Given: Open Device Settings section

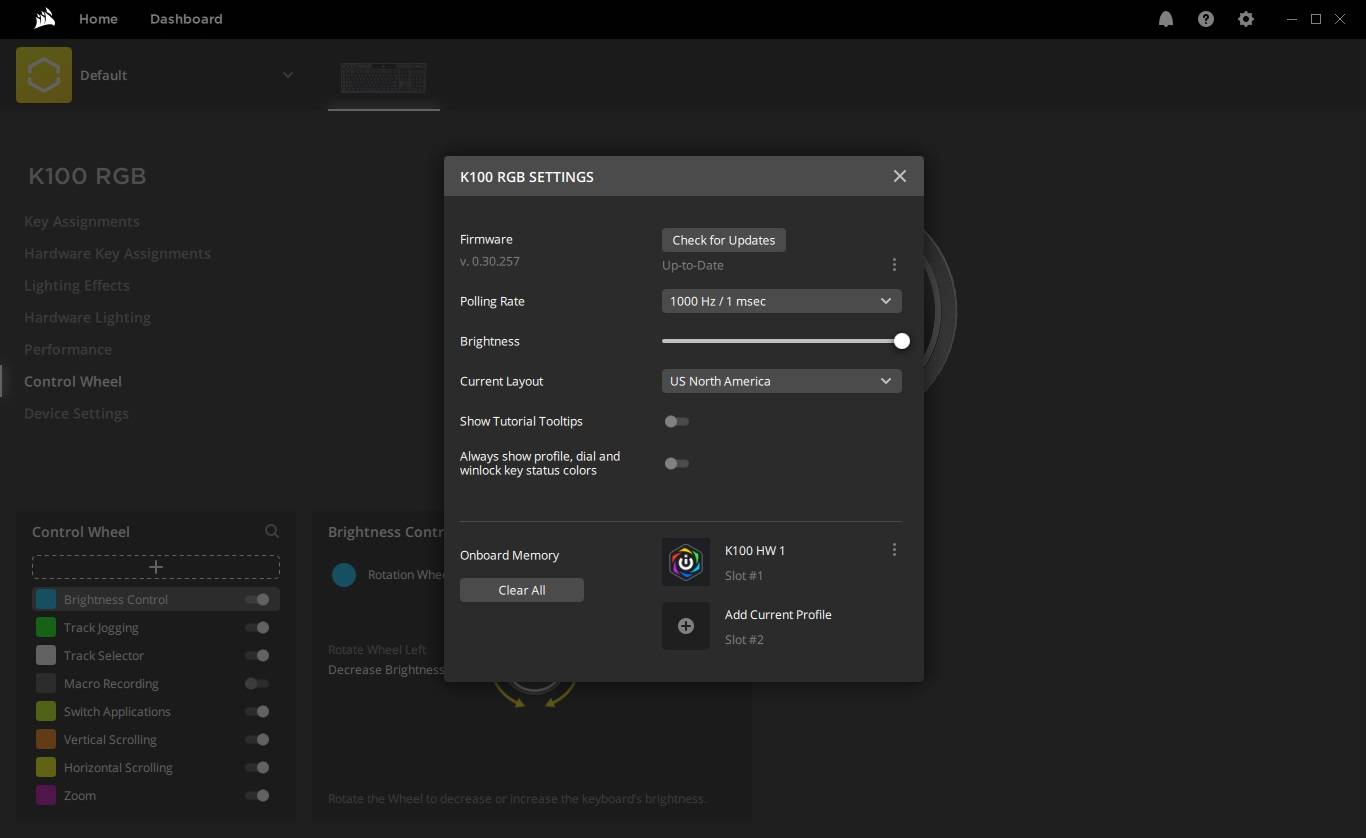Looking at the screenshot, I should 76,414.
